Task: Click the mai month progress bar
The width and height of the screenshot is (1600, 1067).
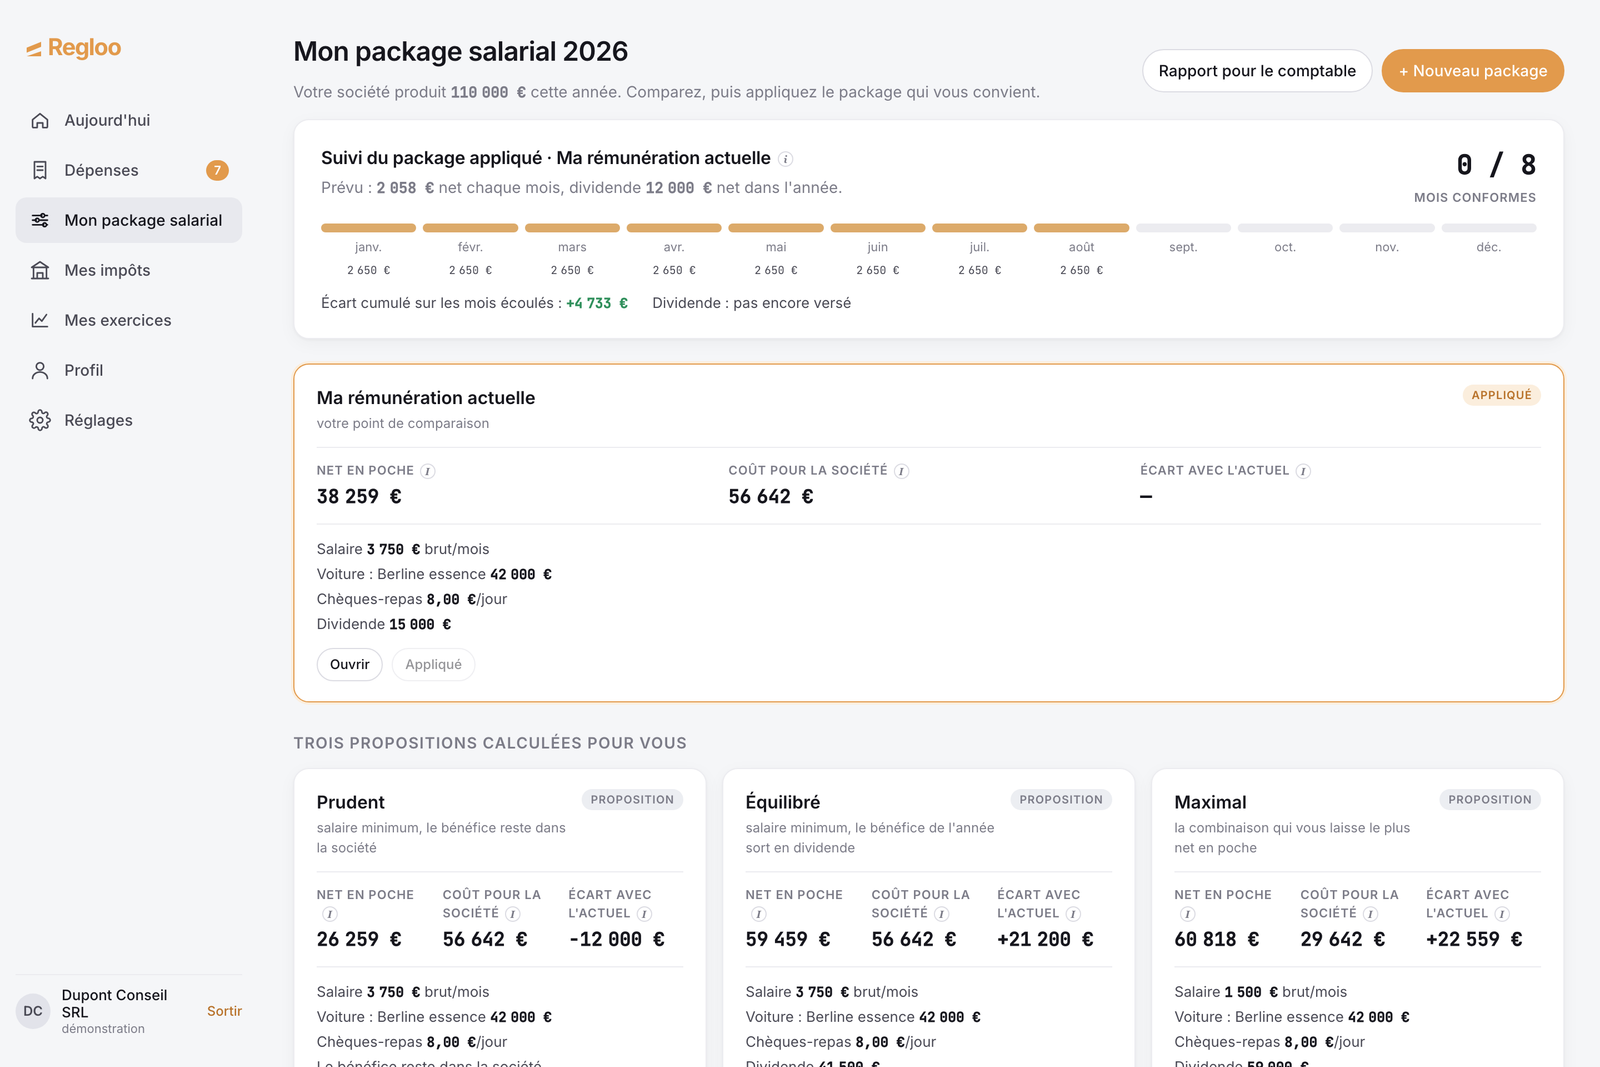Action: pyautogui.click(x=776, y=228)
